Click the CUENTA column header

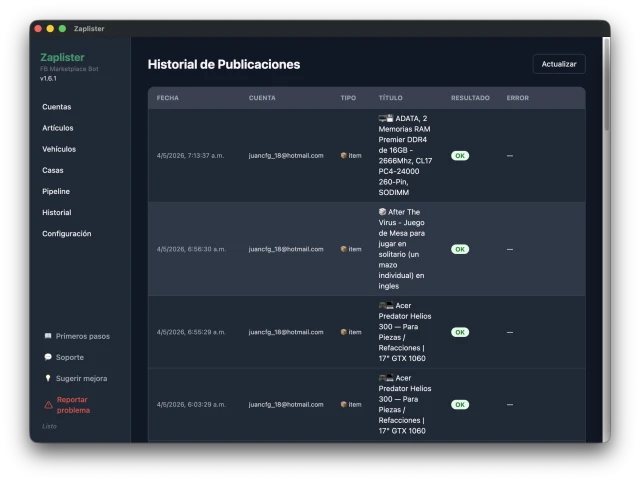(x=262, y=98)
